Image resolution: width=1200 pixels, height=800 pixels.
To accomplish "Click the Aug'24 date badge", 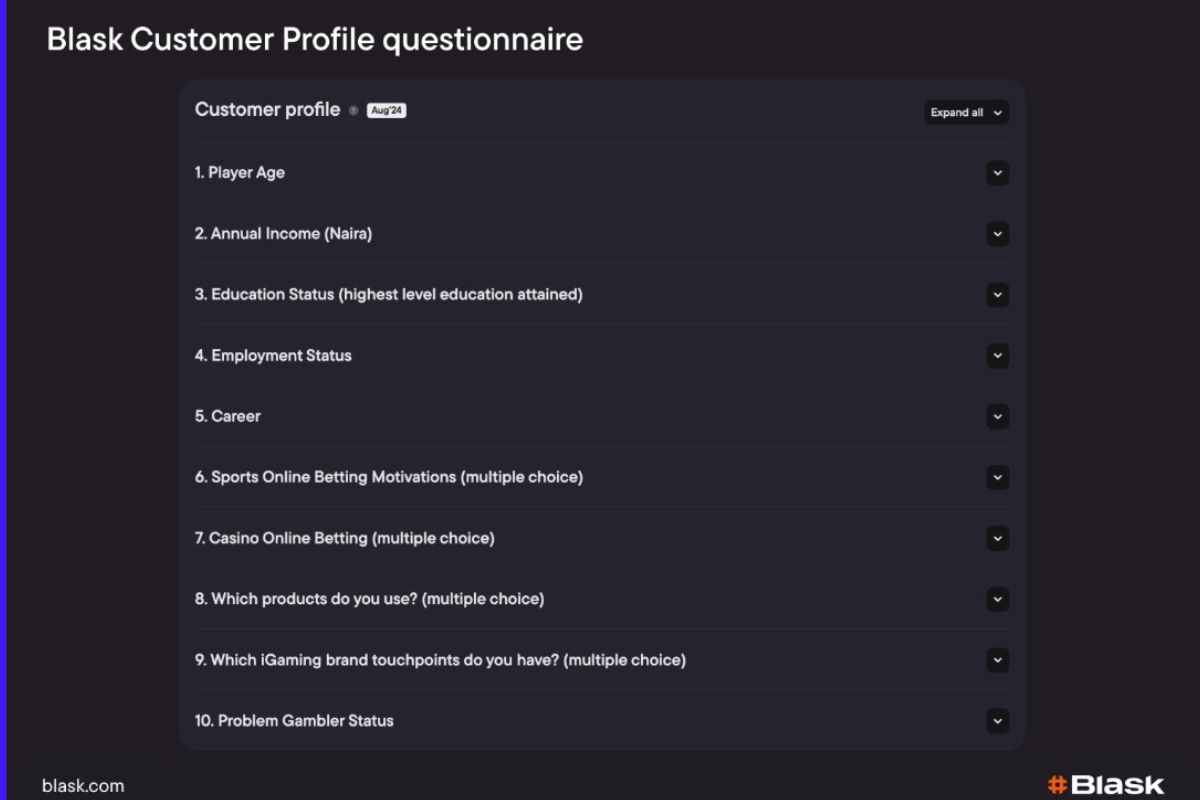I will tap(386, 111).
